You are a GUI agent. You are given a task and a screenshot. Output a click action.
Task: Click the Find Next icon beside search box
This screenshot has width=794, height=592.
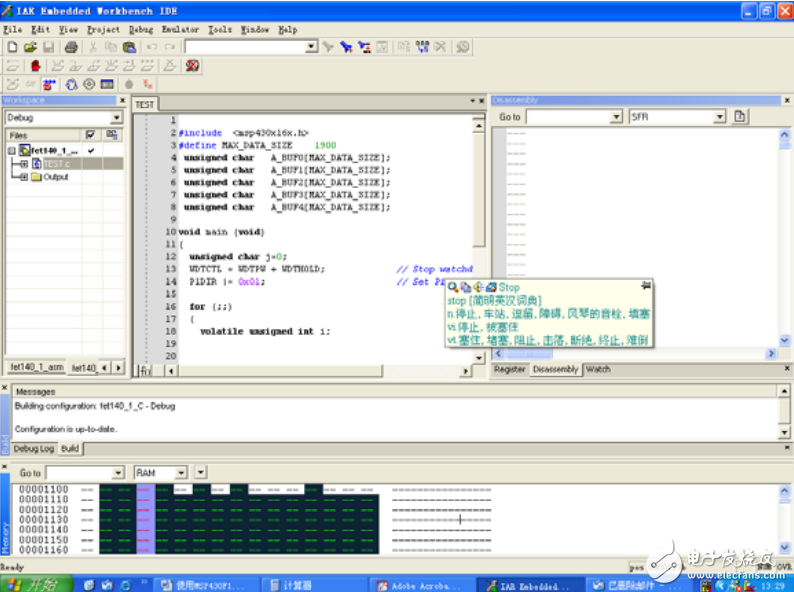point(328,47)
